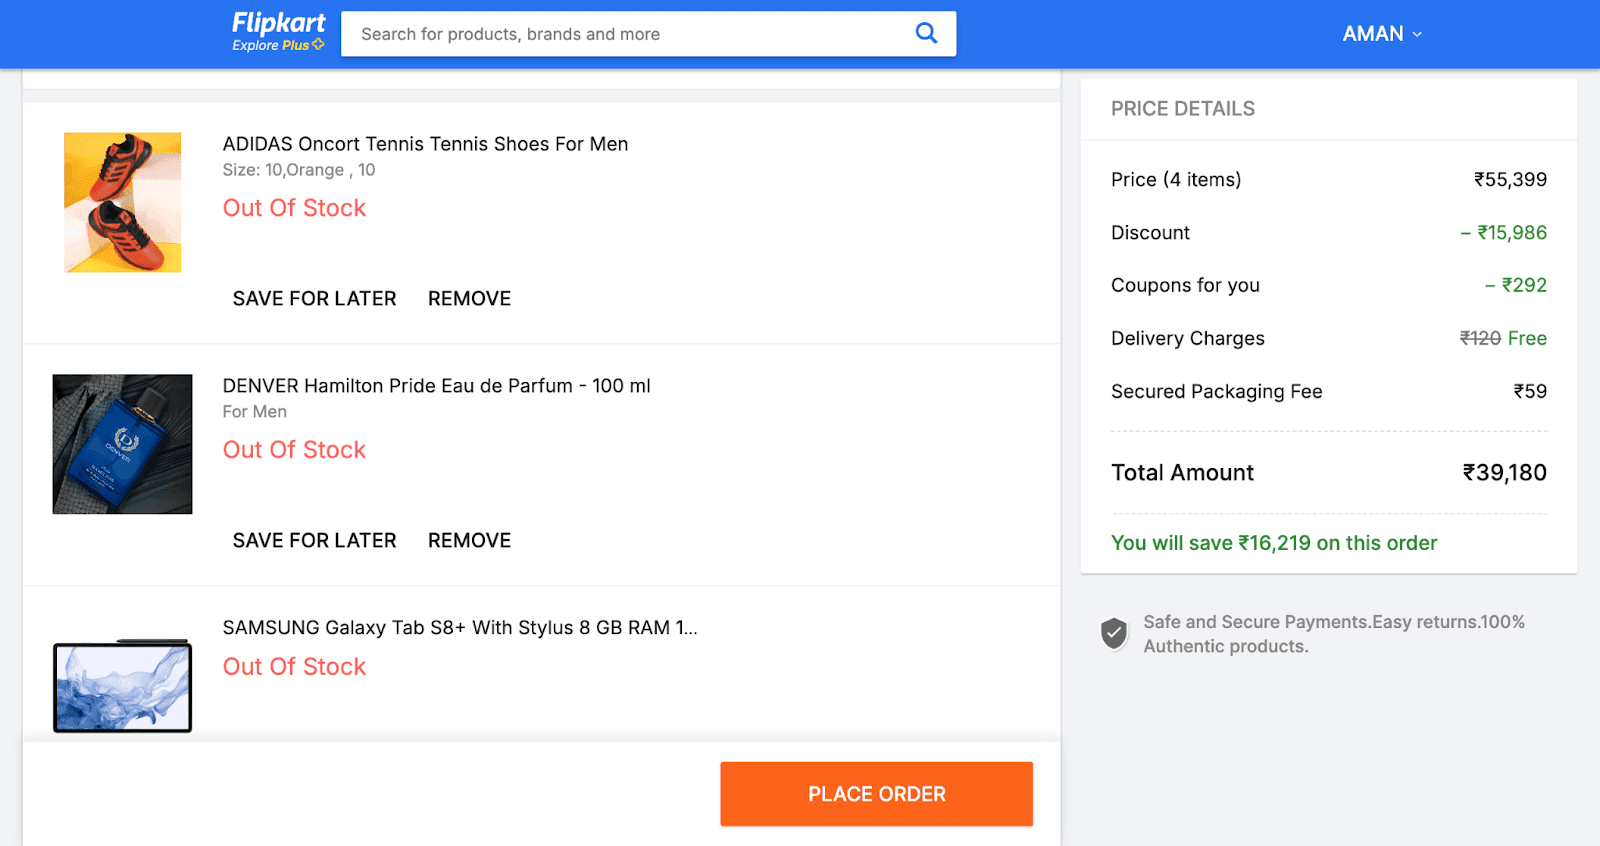Open the SAMSUNG Galaxy Tab S8+ listing

pos(460,627)
